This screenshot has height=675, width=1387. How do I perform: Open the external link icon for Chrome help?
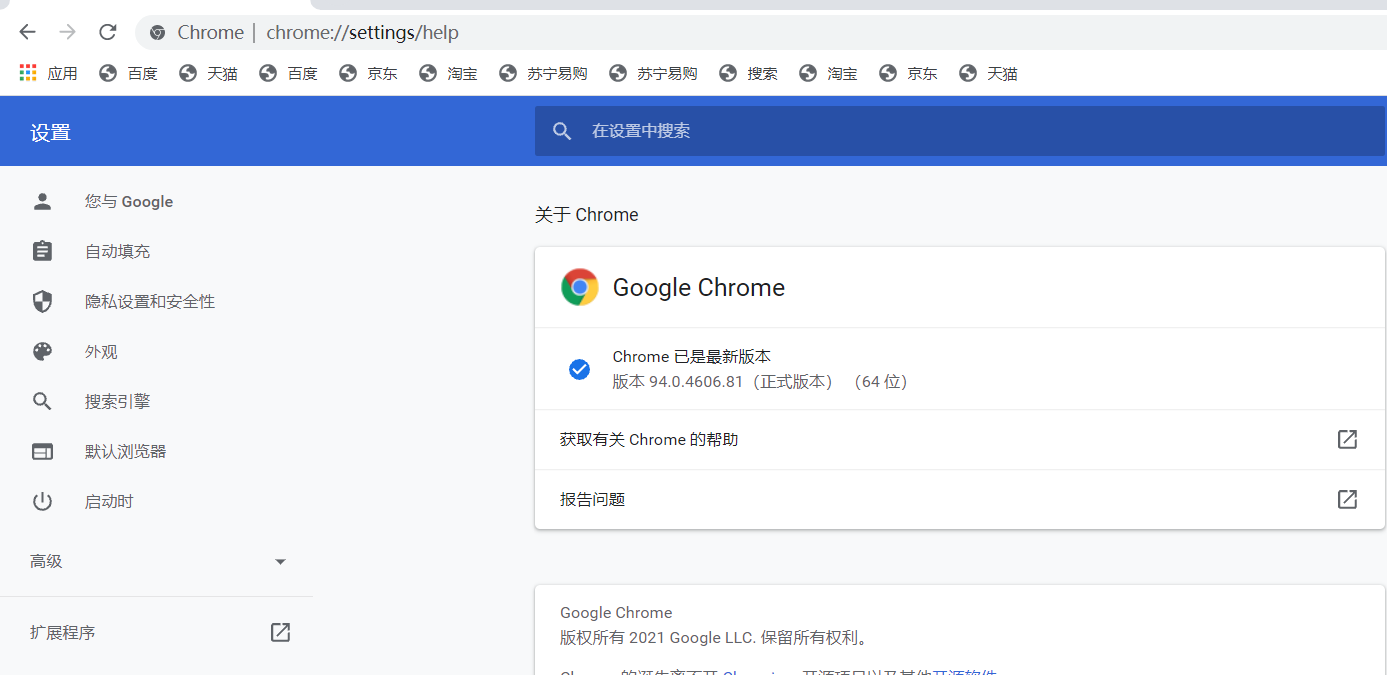(1347, 439)
